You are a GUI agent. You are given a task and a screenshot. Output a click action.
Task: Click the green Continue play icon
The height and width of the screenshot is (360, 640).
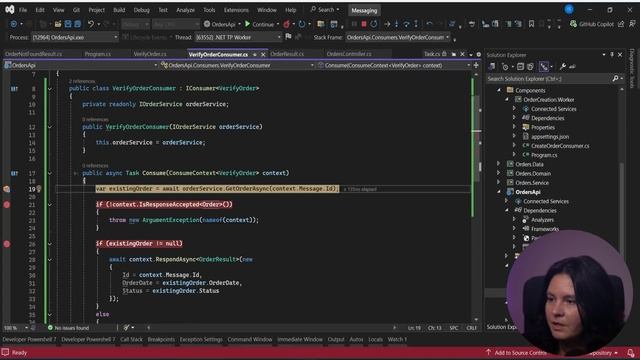(x=247, y=24)
